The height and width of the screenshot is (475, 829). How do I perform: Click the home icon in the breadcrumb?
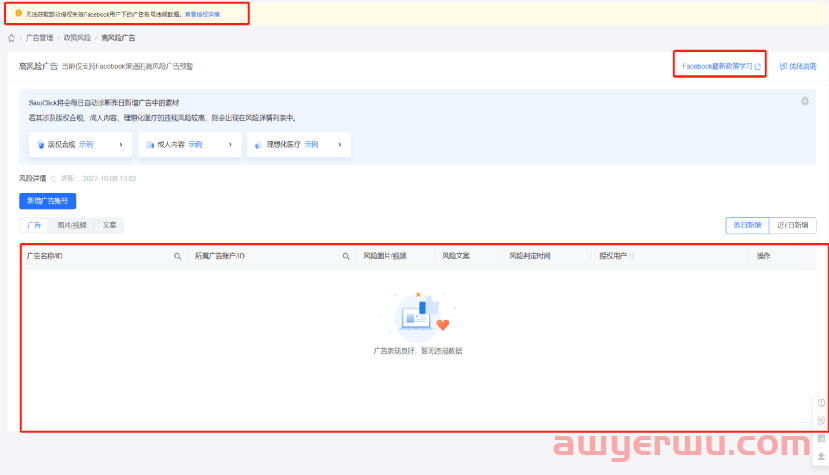pyautogui.click(x=12, y=37)
